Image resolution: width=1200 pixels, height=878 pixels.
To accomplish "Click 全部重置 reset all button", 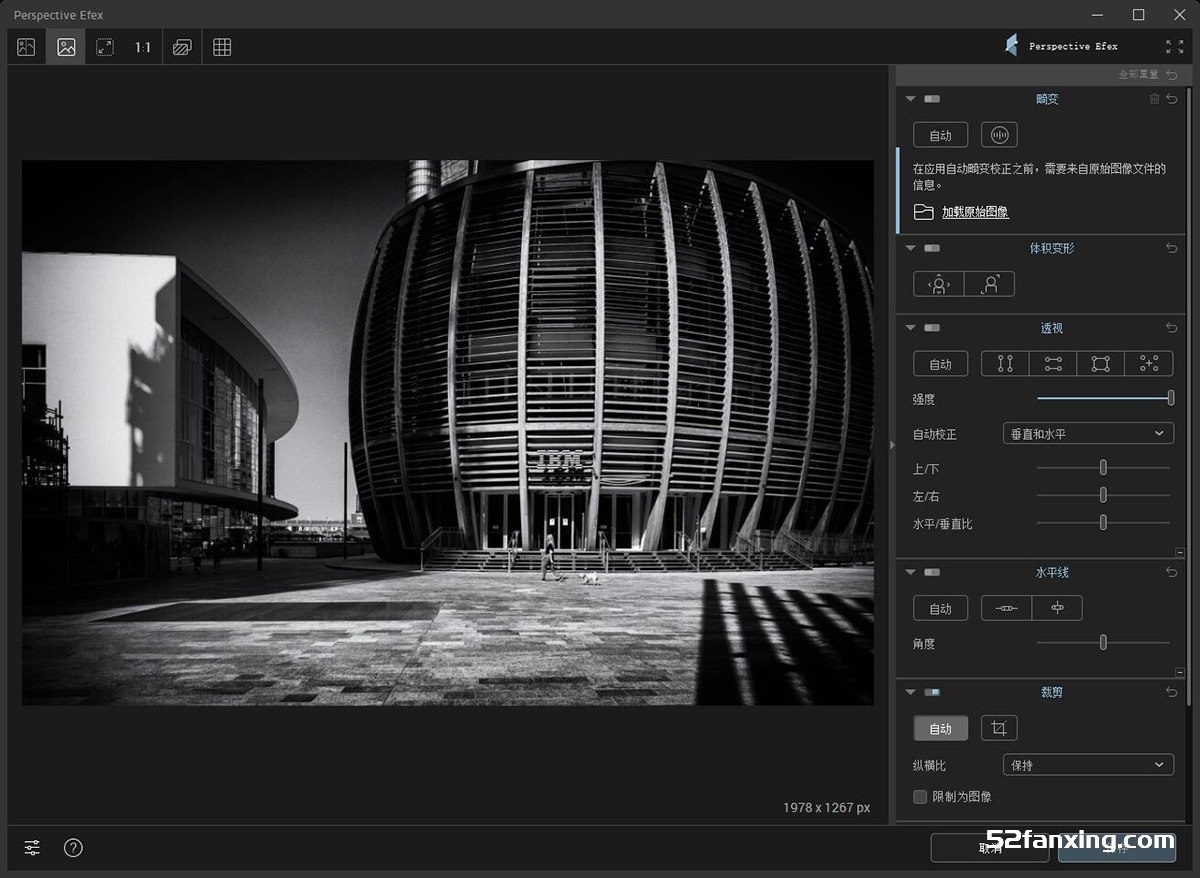I will pyautogui.click(x=1147, y=75).
